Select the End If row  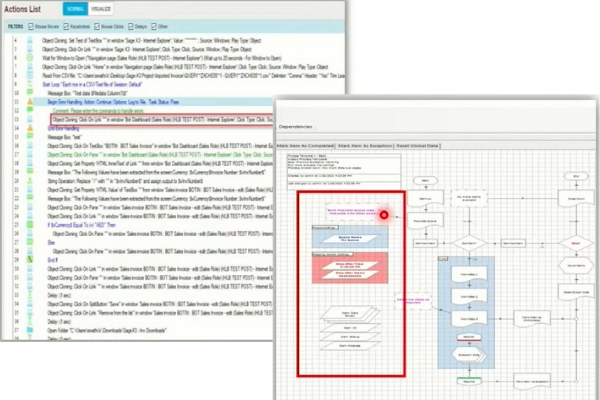click(x=52, y=260)
